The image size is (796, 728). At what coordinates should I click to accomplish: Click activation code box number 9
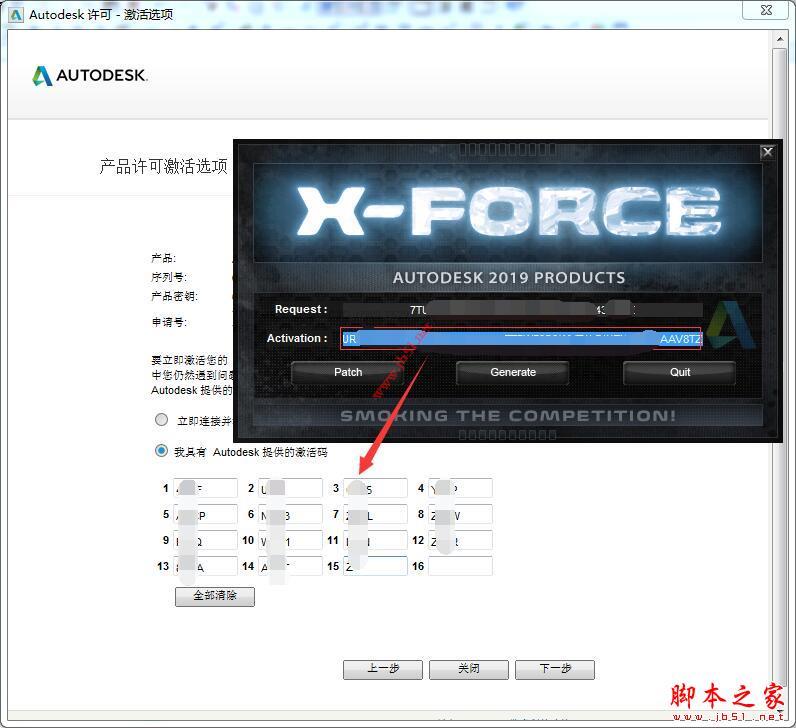pos(206,540)
